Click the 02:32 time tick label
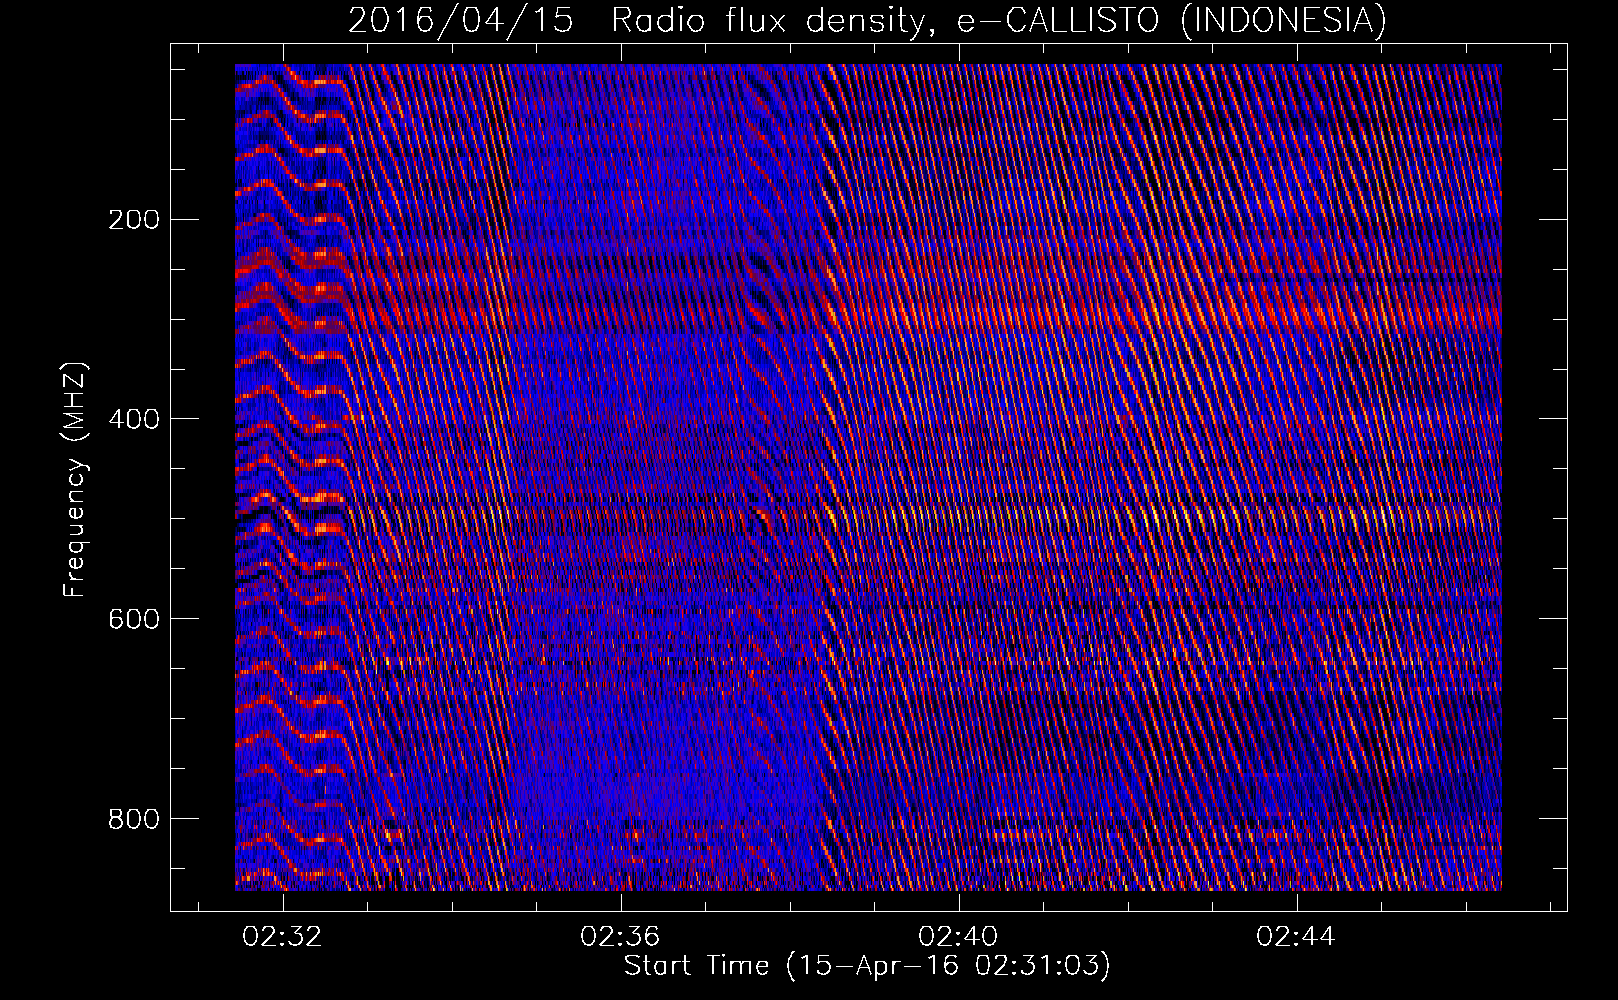This screenshot has height=1000, width=1618. [283, 937]
